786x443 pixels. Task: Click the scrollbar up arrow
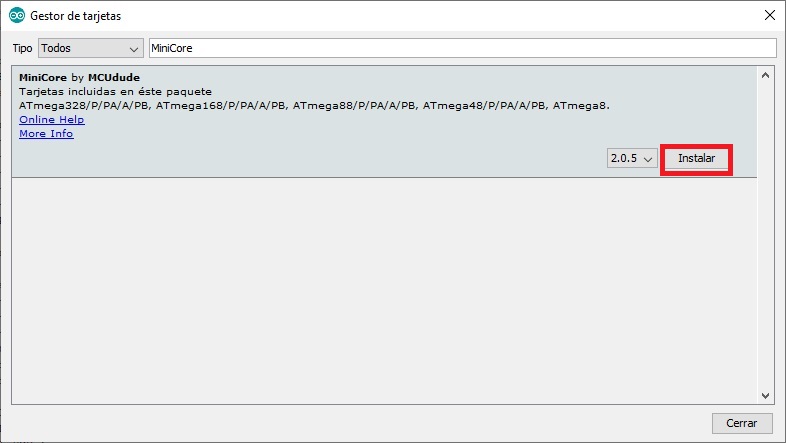pos(765,76)
